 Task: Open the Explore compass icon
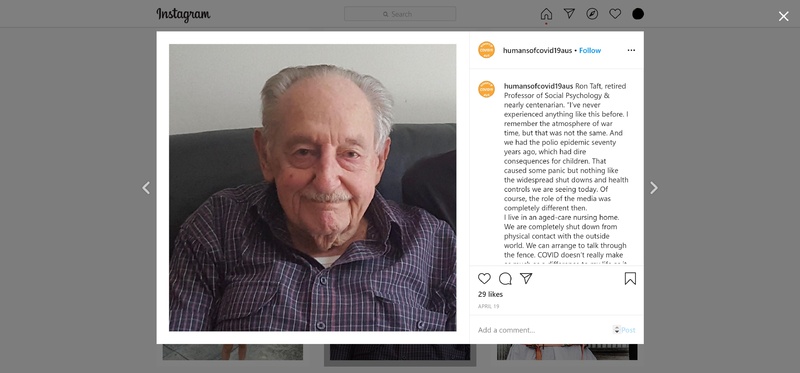(x=592, y=14)
